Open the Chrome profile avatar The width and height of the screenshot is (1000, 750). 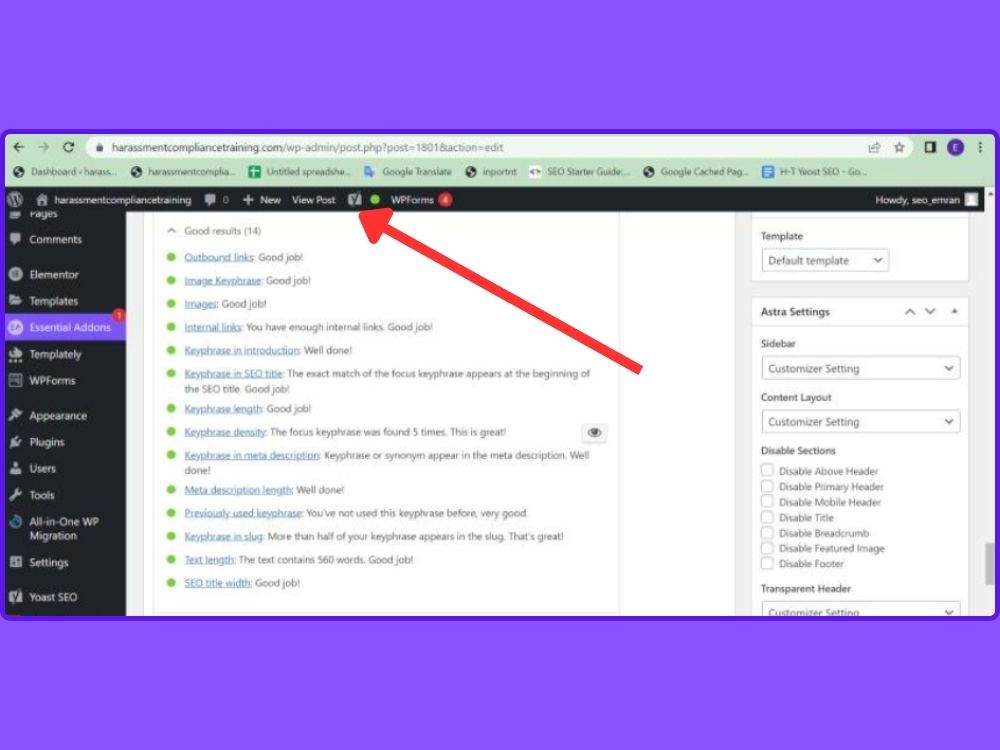[955, 147]
